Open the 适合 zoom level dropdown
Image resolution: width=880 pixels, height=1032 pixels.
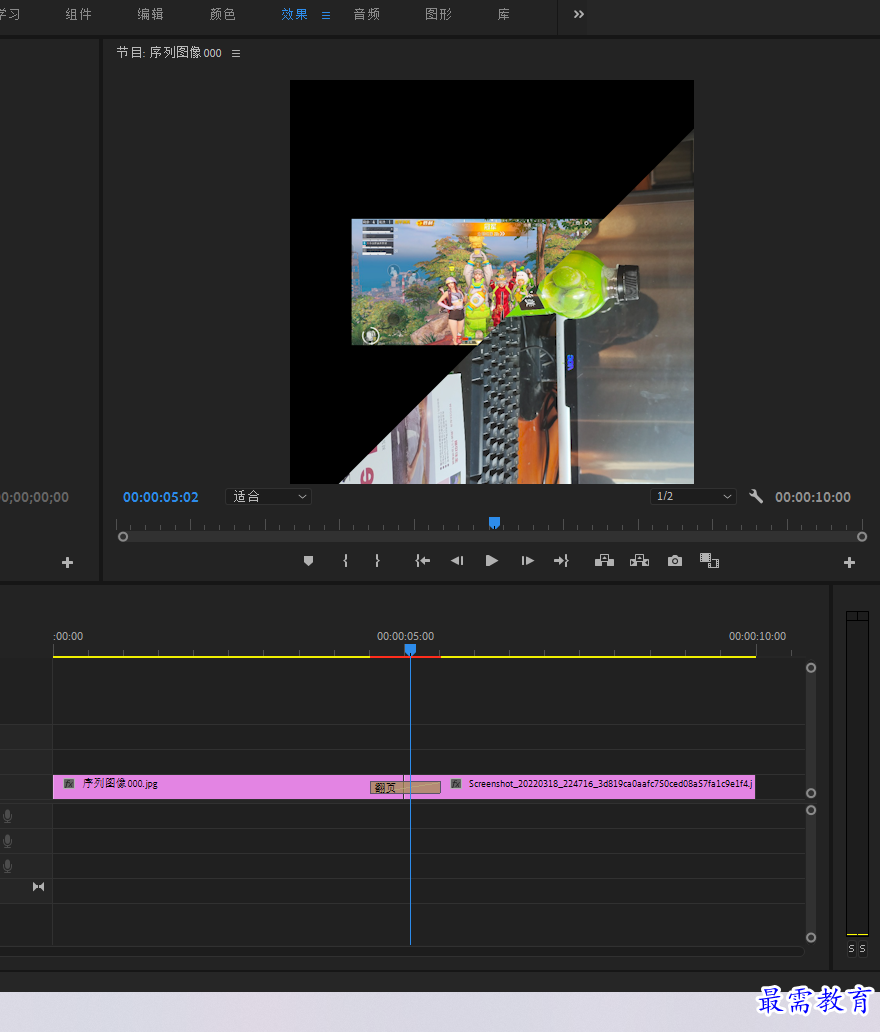click(x=269, y=496)
